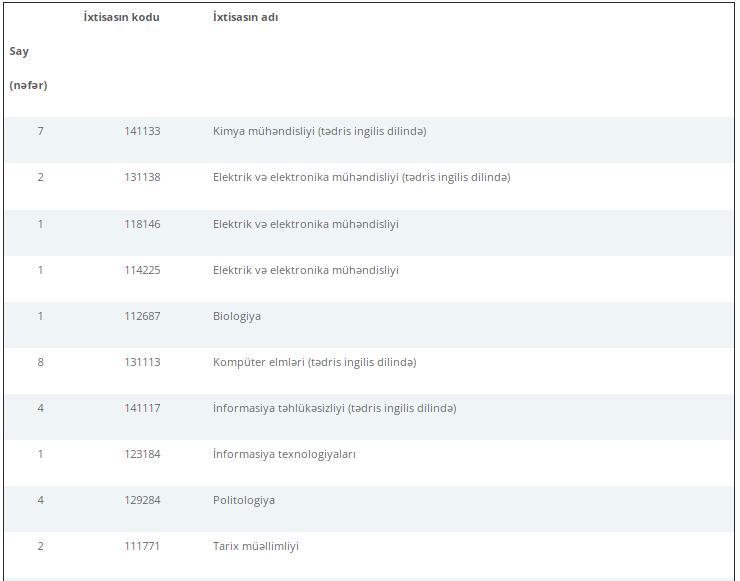The height and width of the screenshot is (581, 740).
Task: Select code 123184 cell
Action: coord(142,455)
